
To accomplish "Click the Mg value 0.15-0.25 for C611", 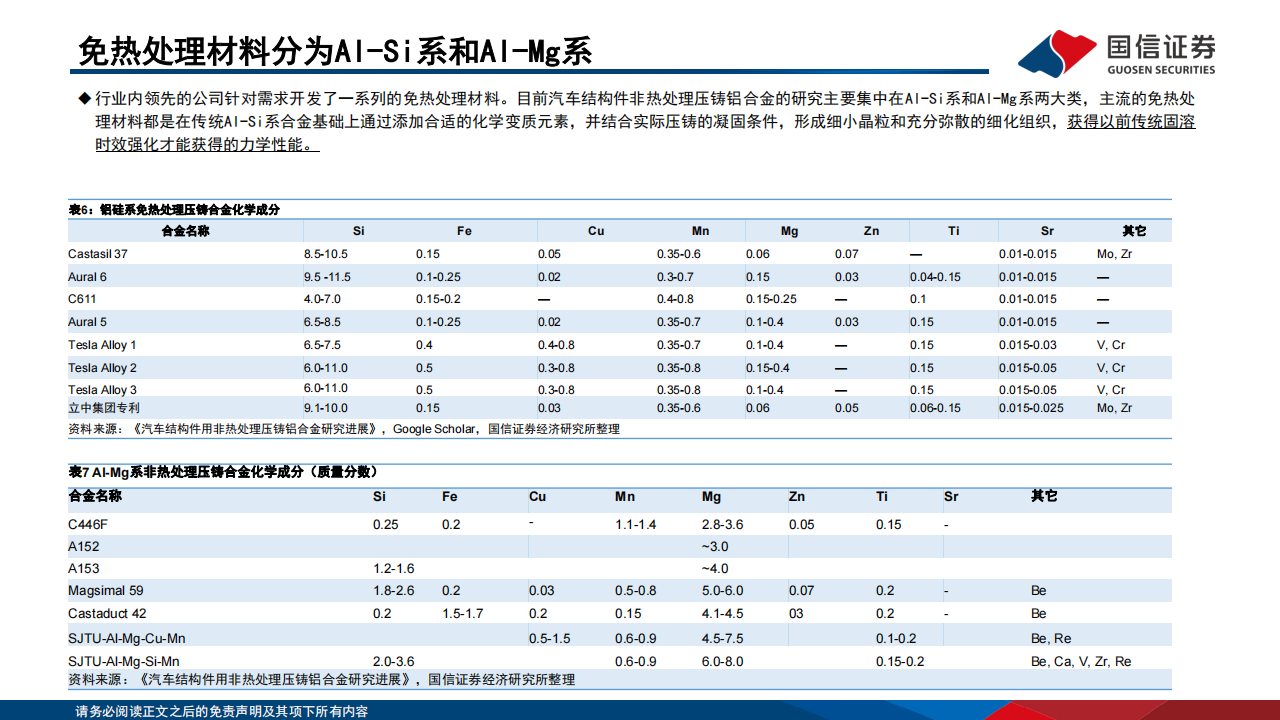I will click(771, 300).
